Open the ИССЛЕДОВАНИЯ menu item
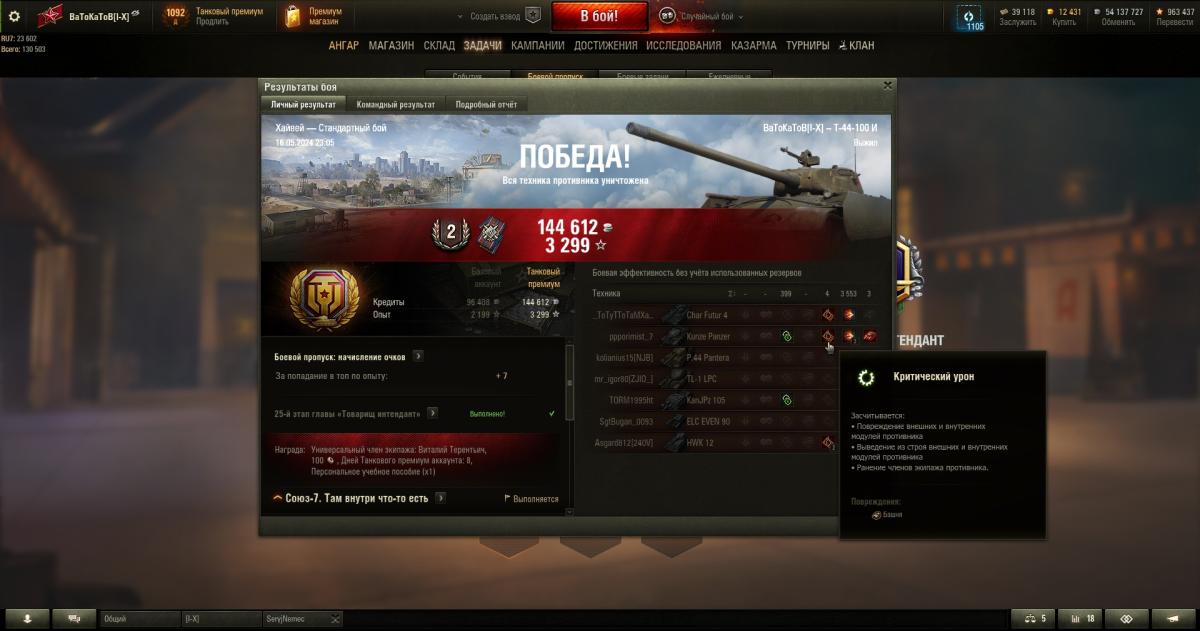 tap(683, 46)
